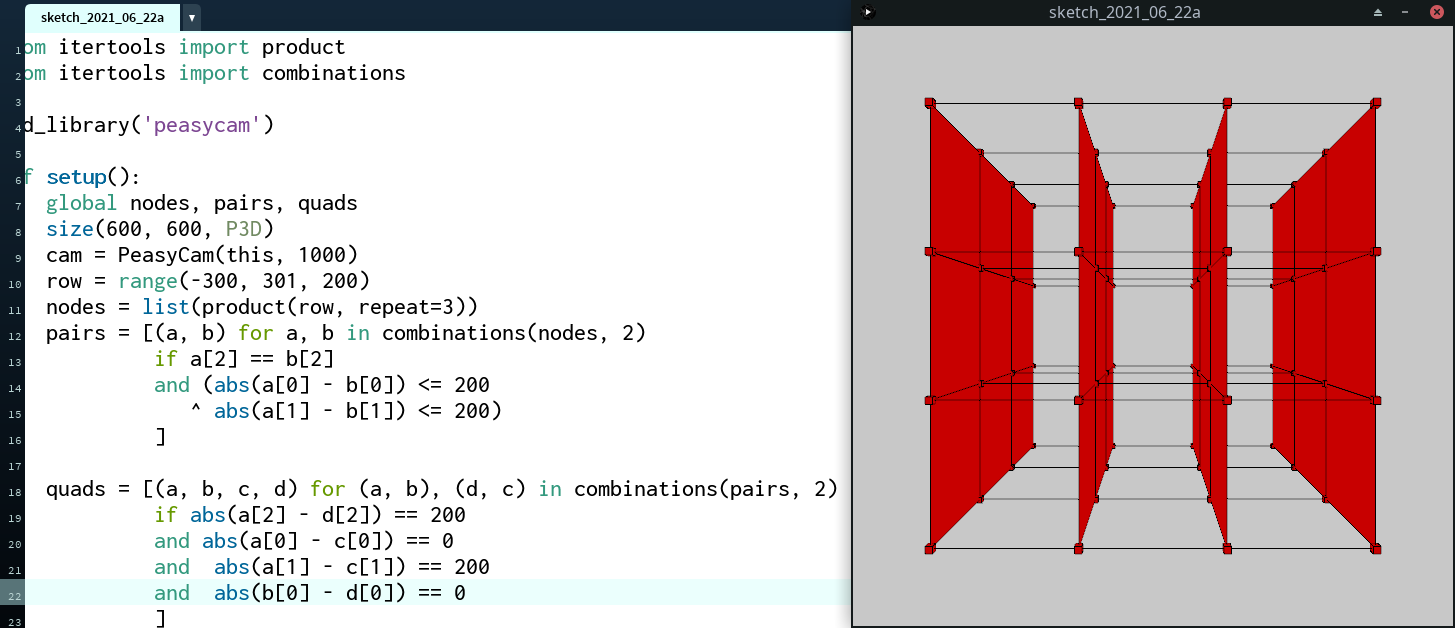The height and width of the screenshot is (628, 1455).
Task: Open the tab dropdown arrow beside the sketch tab
Action: point(191,18)
